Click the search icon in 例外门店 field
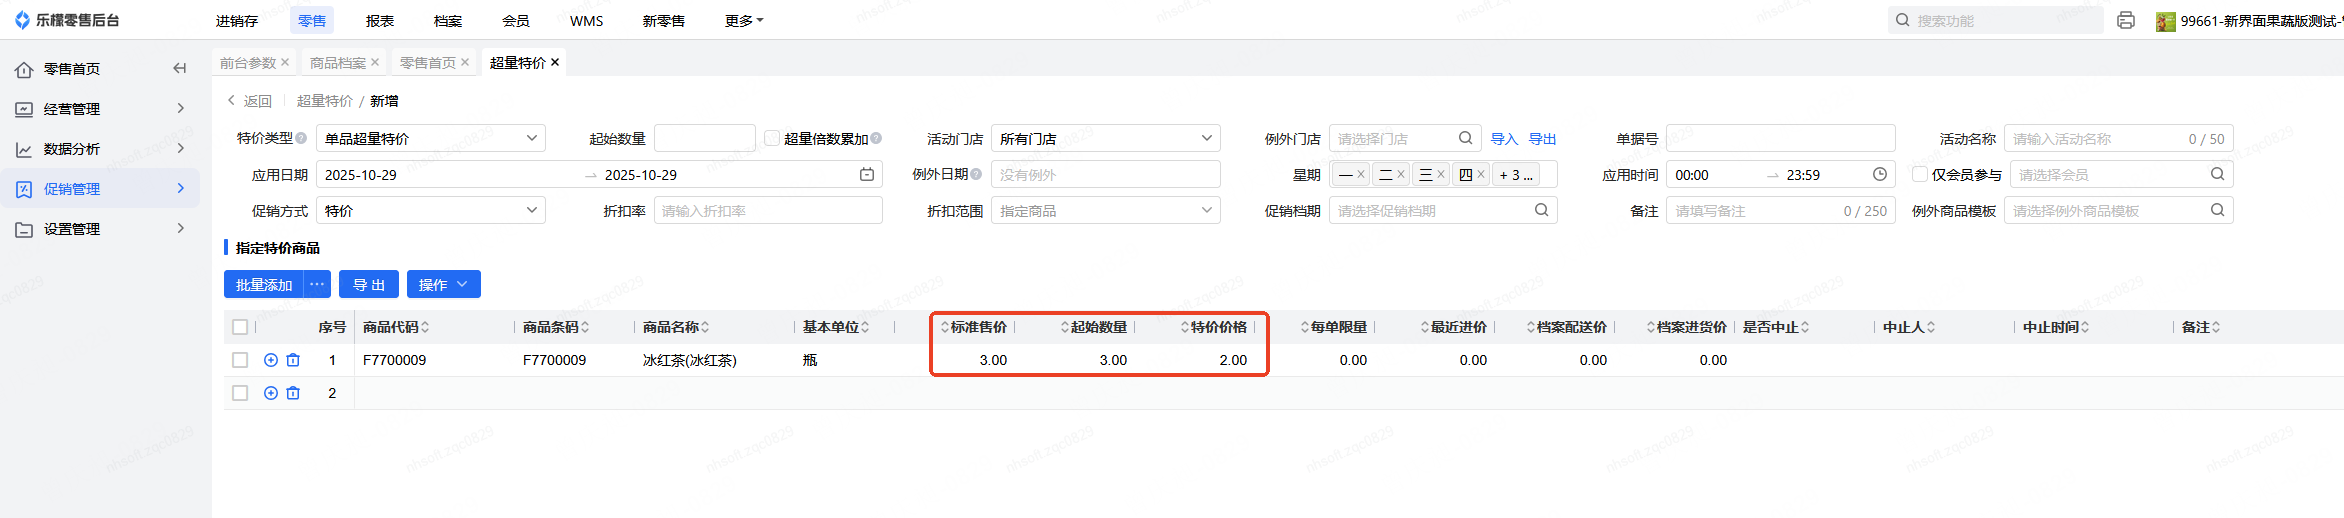The image size is (2344, 518). (x=1465, y=138)
